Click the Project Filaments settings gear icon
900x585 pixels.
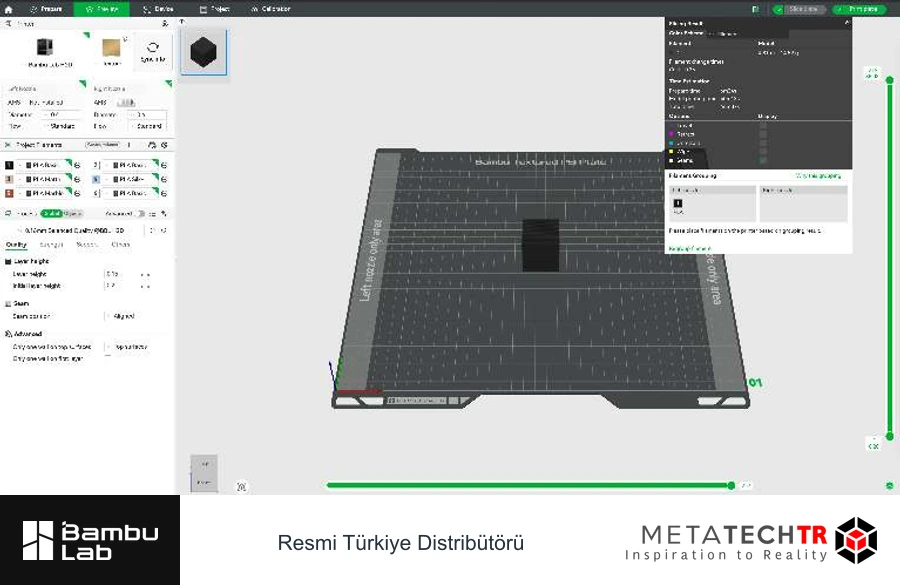click(x=164, y=145)
